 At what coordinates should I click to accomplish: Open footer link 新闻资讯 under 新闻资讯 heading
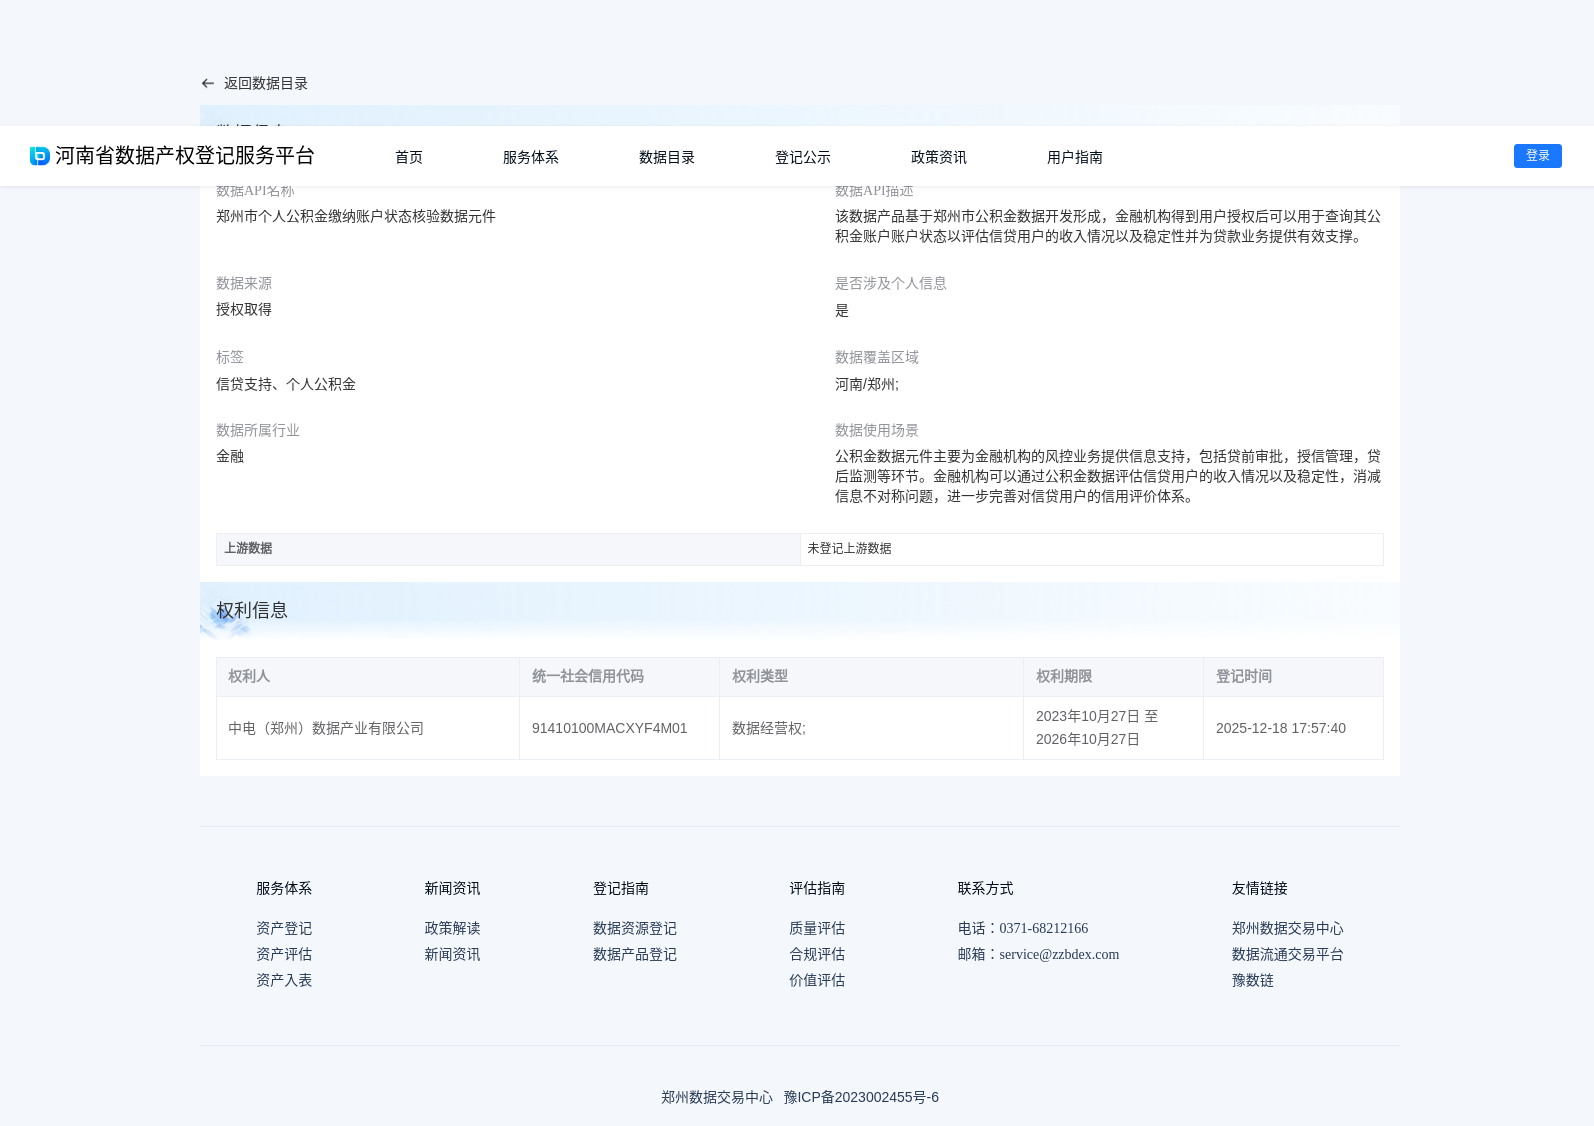(452, 955)
